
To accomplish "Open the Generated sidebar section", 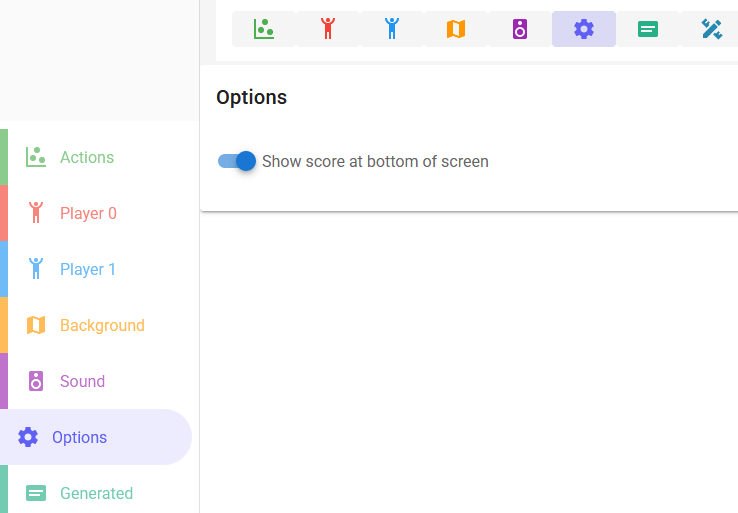I will (x=96, y=493).
